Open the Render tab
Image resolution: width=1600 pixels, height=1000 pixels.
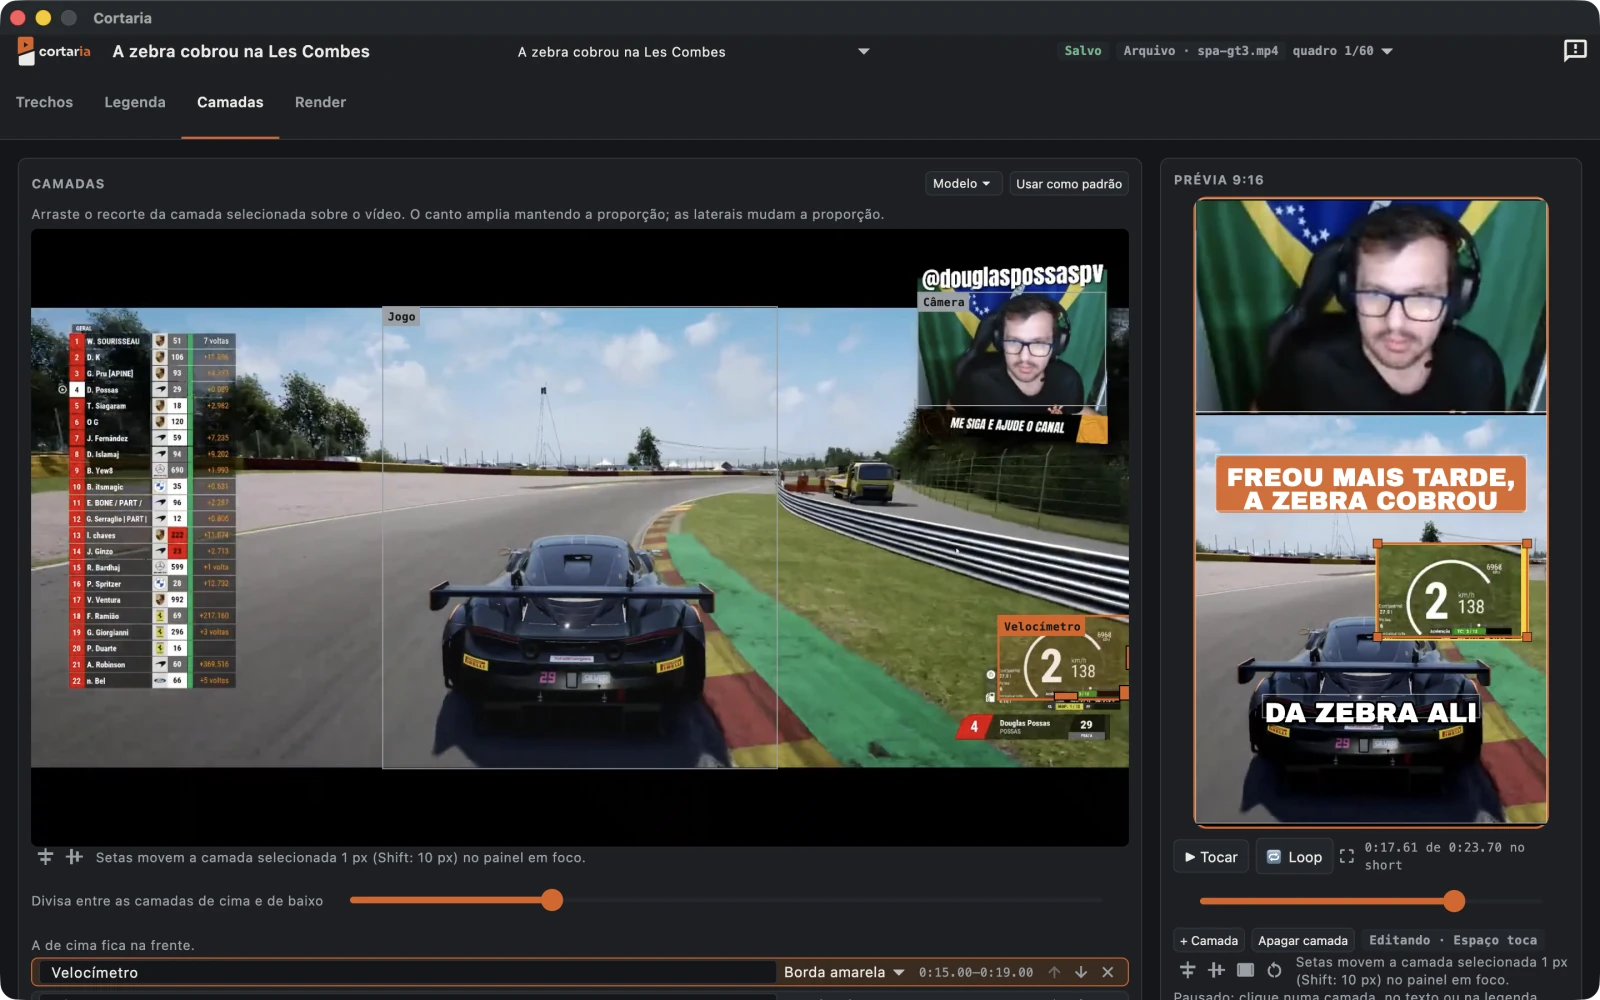[320, 102]
